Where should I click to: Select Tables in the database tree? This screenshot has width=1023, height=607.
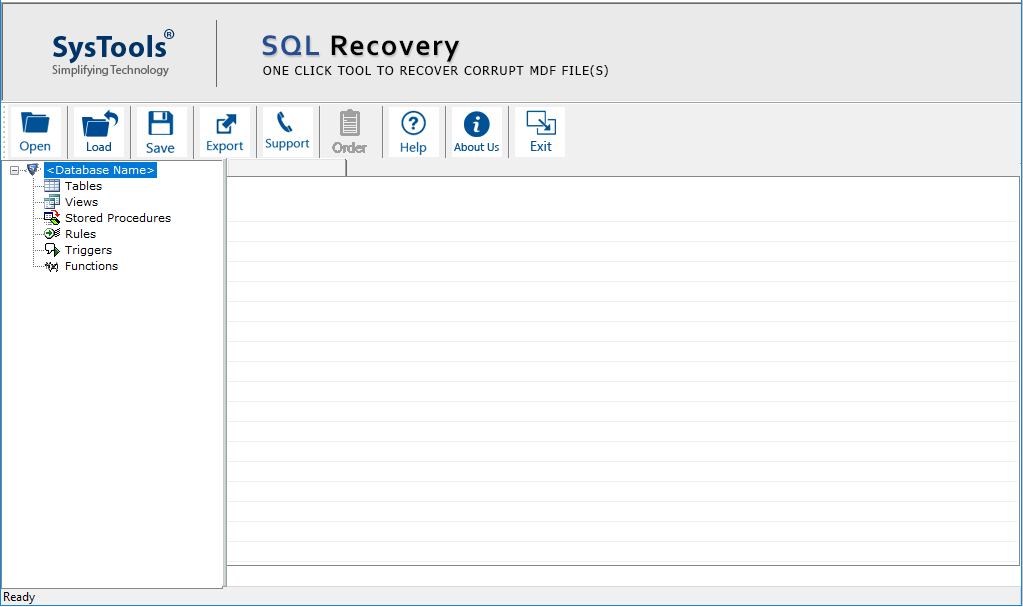83,186
